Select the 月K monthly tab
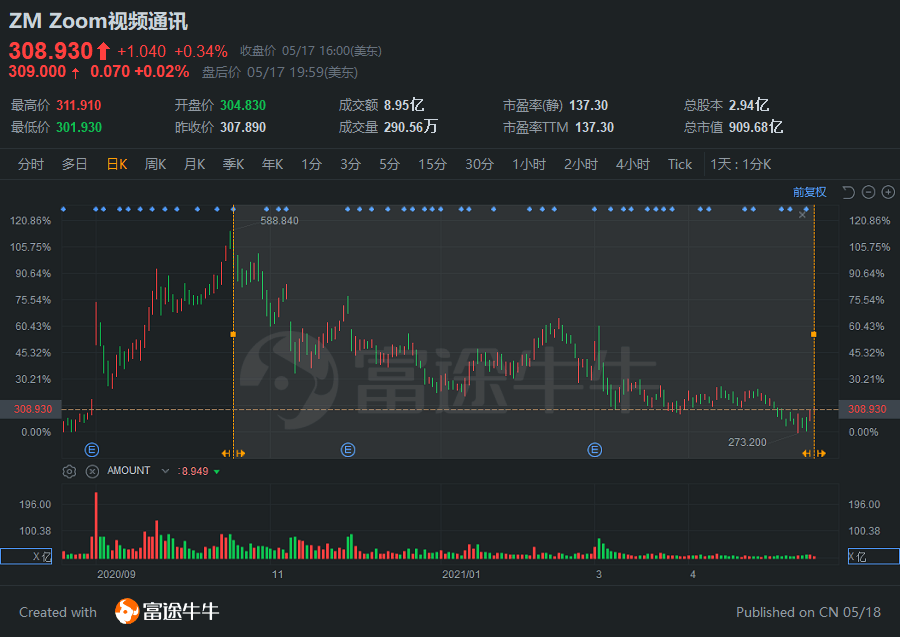The height and width of the screenshot is (637, 900). pos(195,165)
